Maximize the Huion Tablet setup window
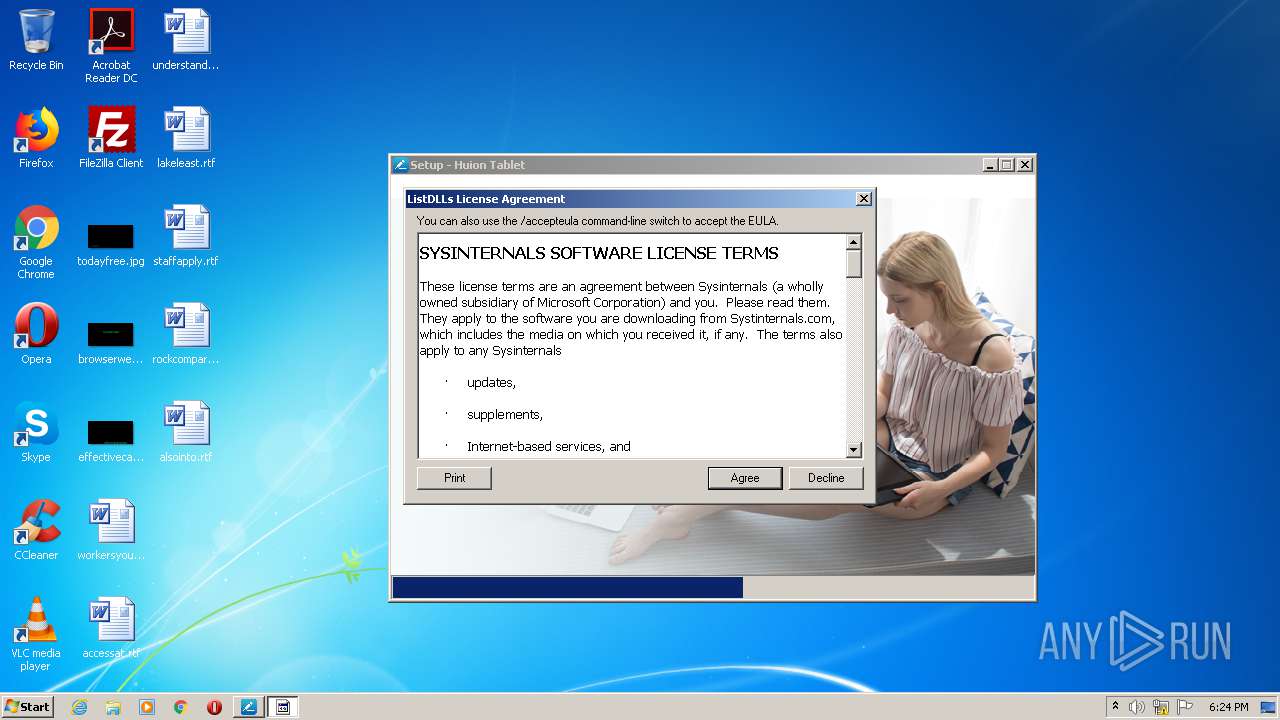Viewport: 1280px width, 720px height. point(1007,165)
